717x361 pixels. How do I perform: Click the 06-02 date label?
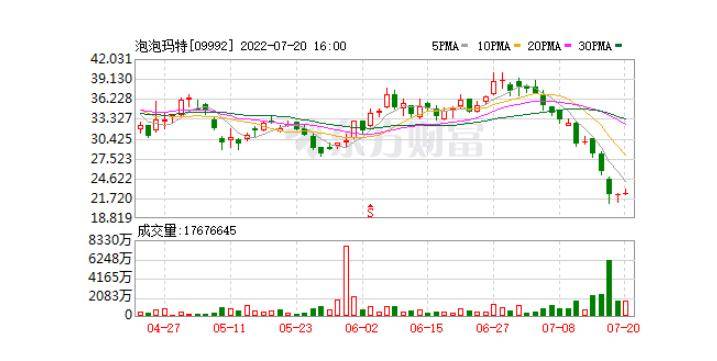[361, 329]
